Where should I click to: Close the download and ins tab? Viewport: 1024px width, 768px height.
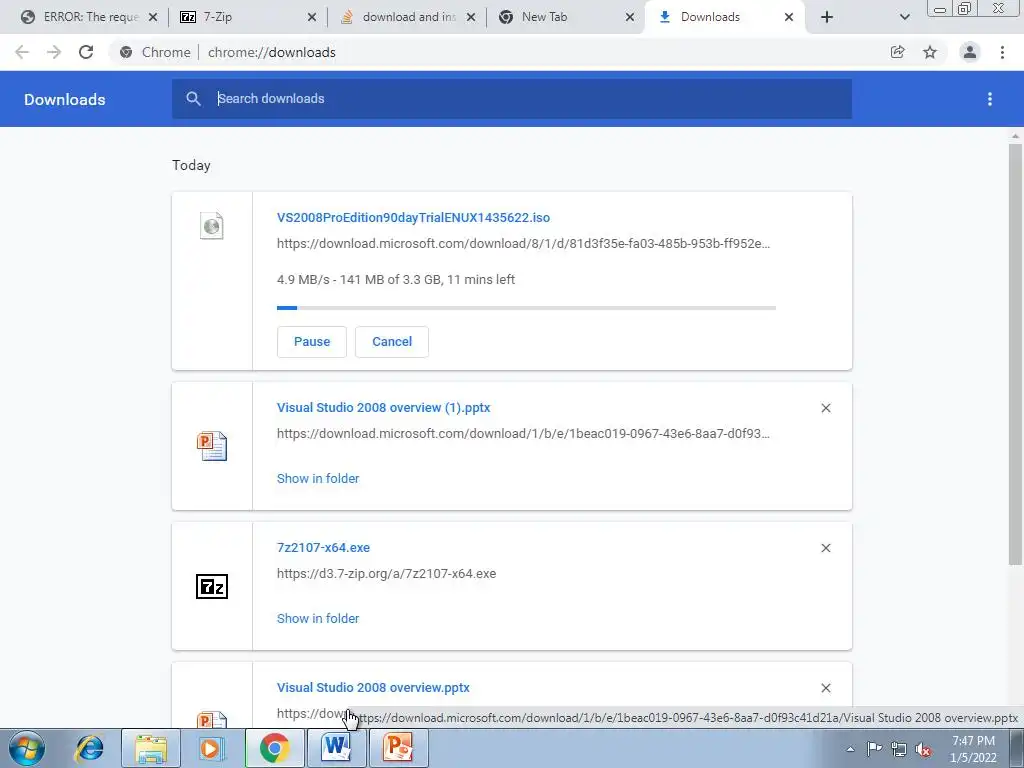471,18
